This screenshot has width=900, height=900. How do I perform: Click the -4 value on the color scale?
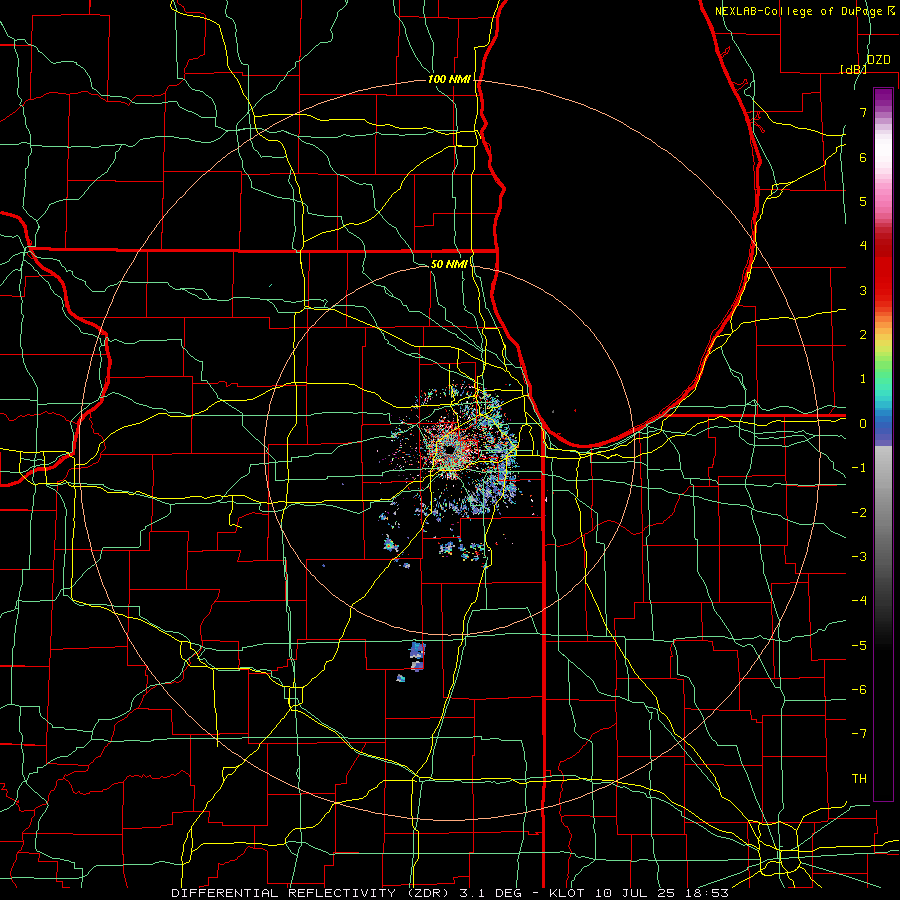point(859,601)
